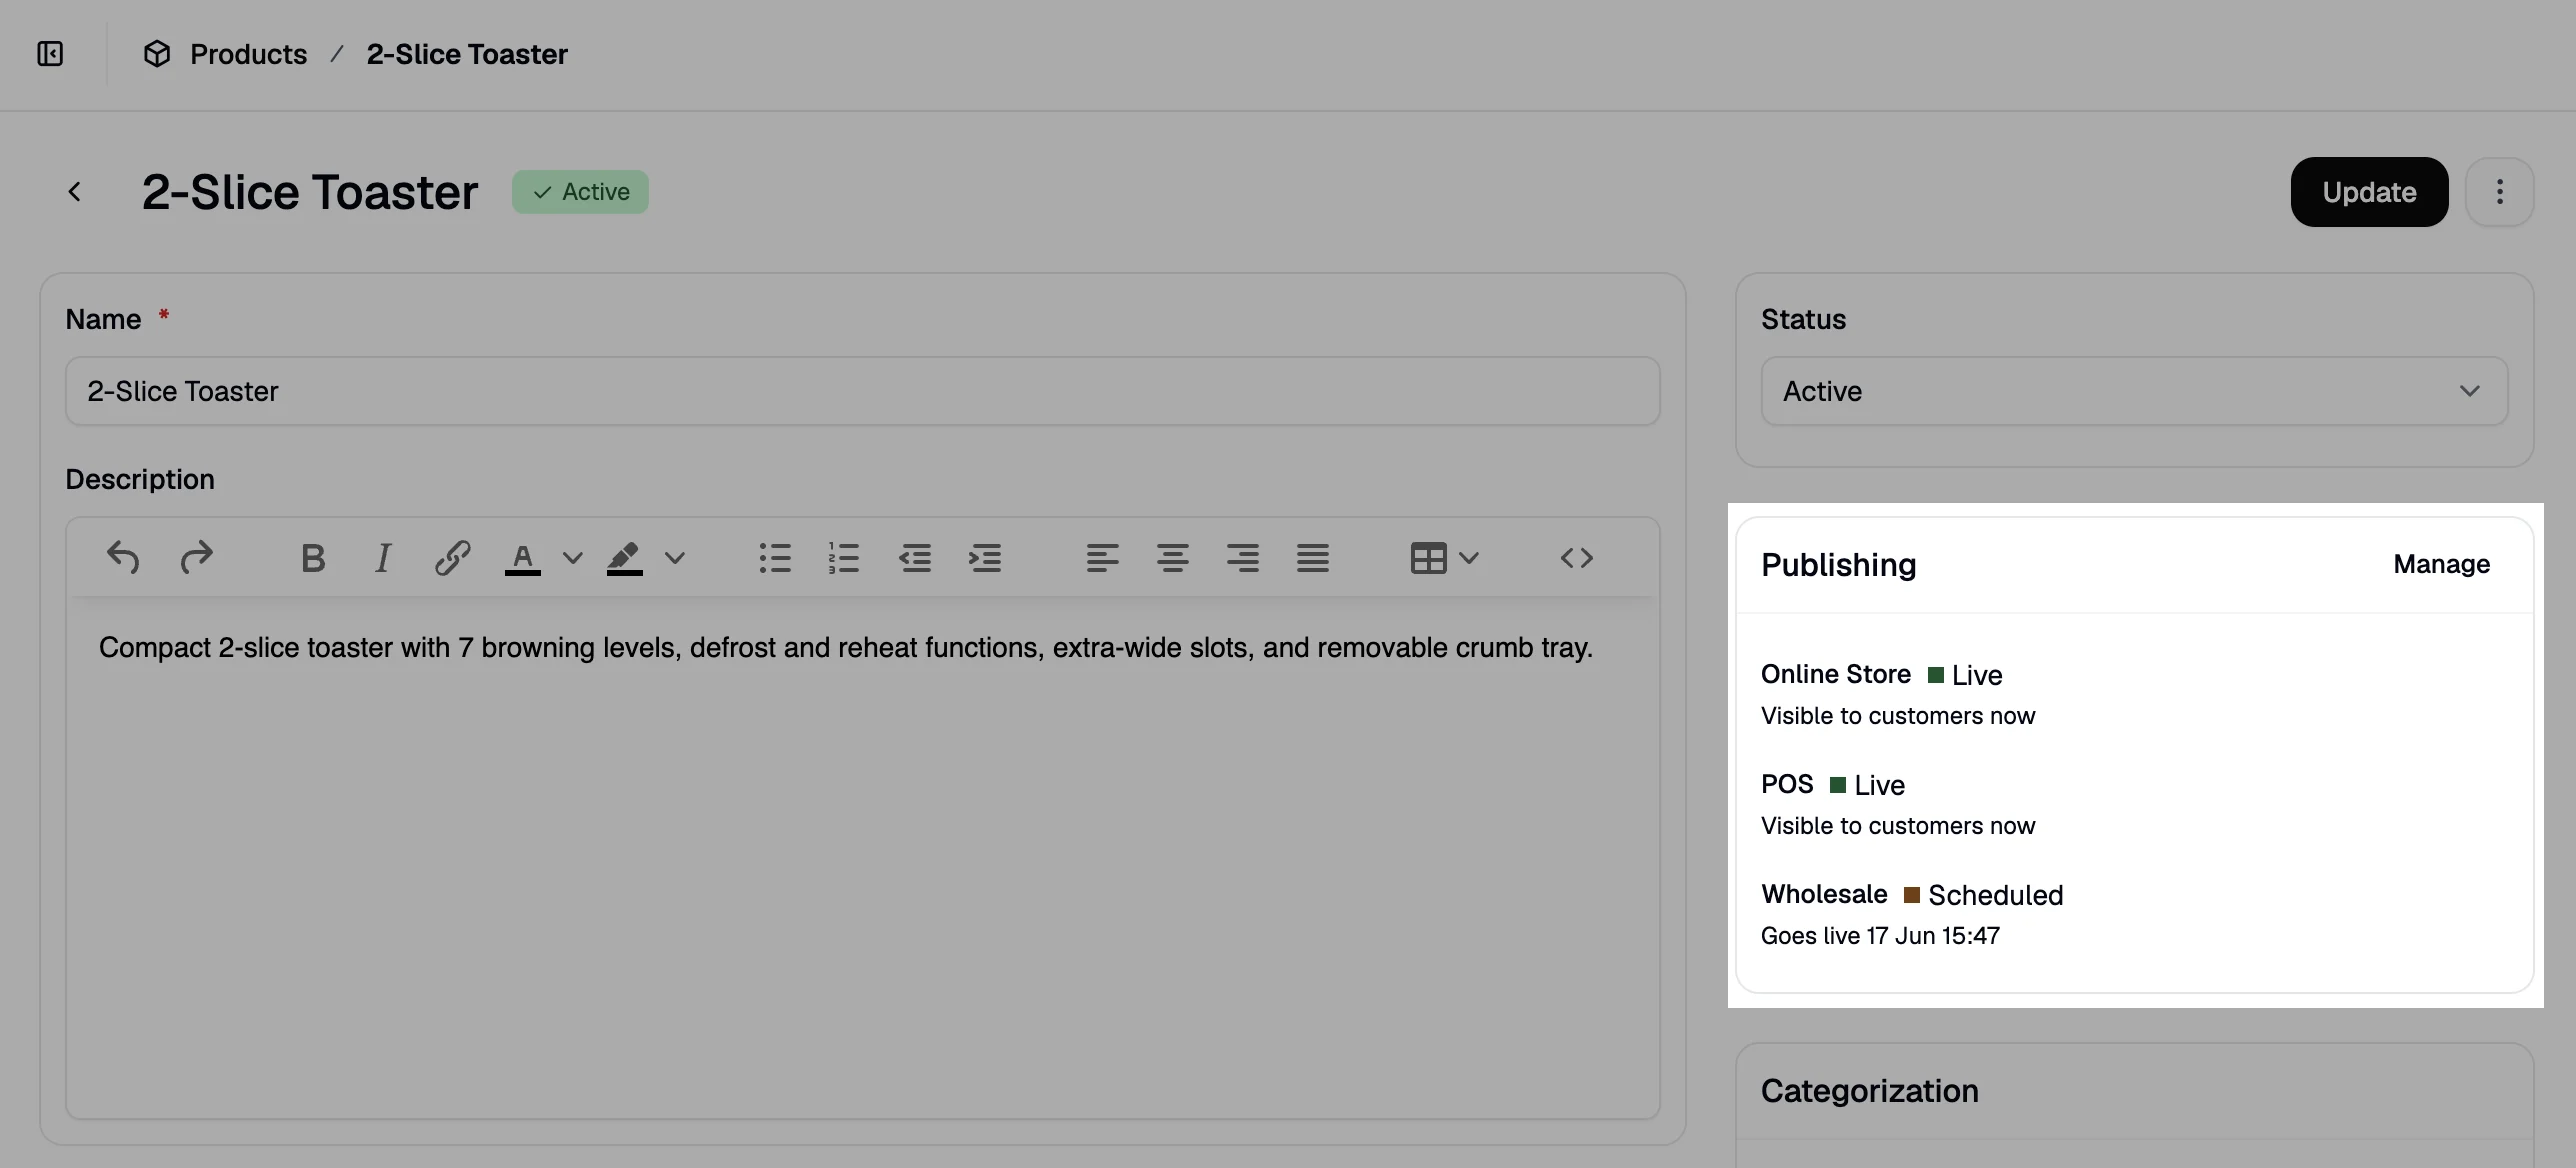Click the 2-Slice Toaster breadcrumb
This screenshot has width=2576, height=1168.
(x=467, y=54)
